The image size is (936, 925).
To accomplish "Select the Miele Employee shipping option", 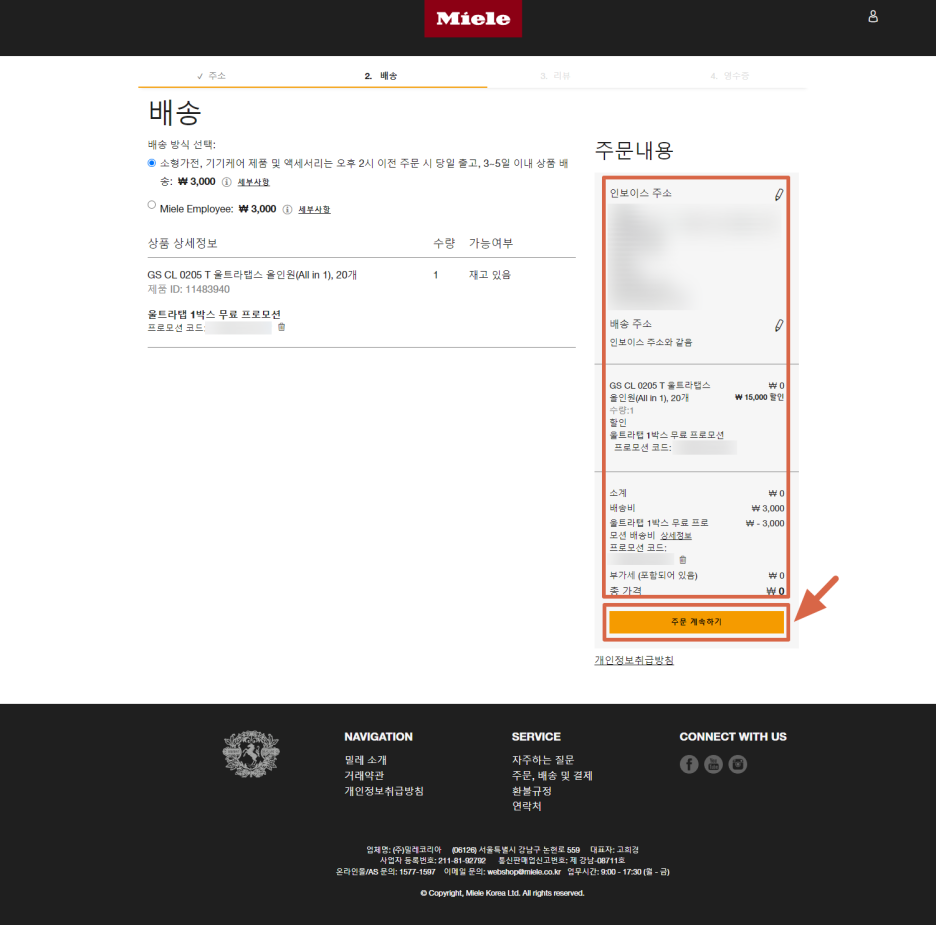I will pyautogui.click(x=152, y=205).
